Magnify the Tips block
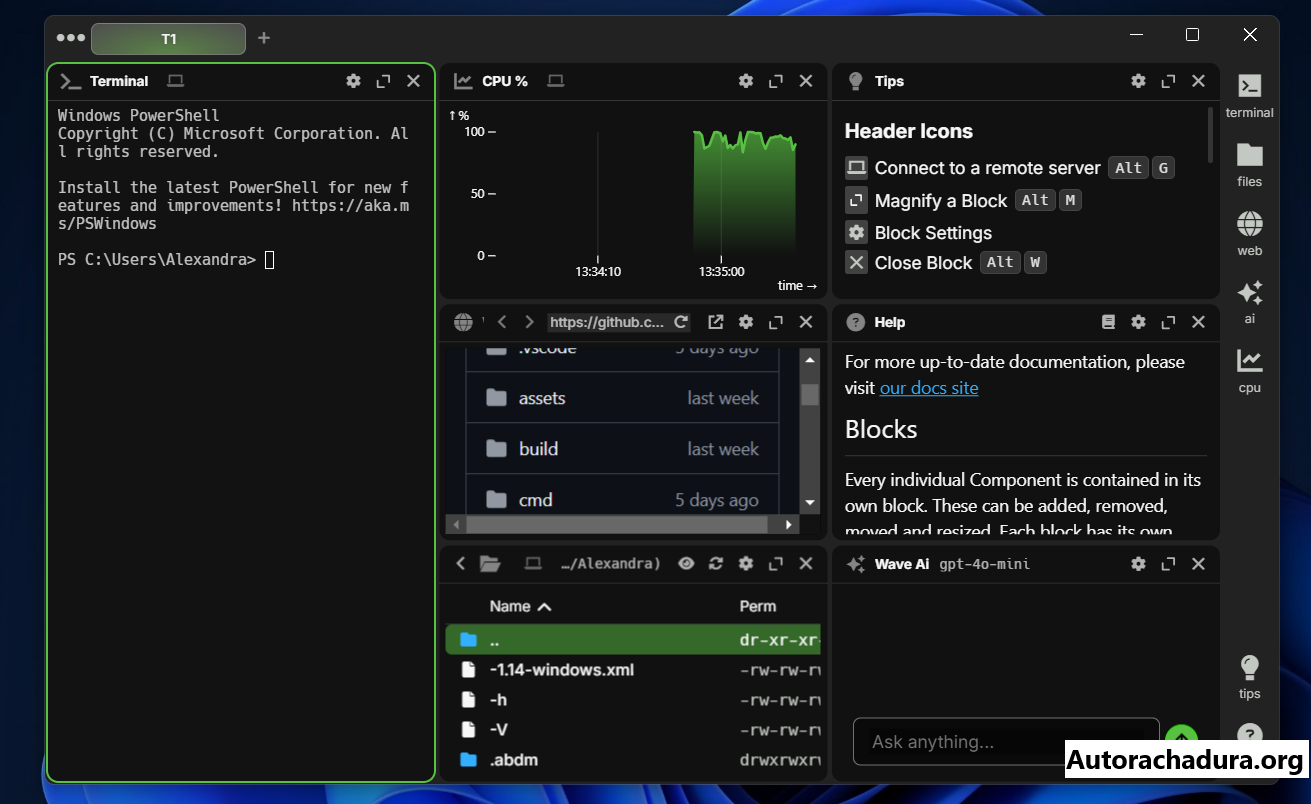This screenshot has width=1311, height=804. (1168, 81)
